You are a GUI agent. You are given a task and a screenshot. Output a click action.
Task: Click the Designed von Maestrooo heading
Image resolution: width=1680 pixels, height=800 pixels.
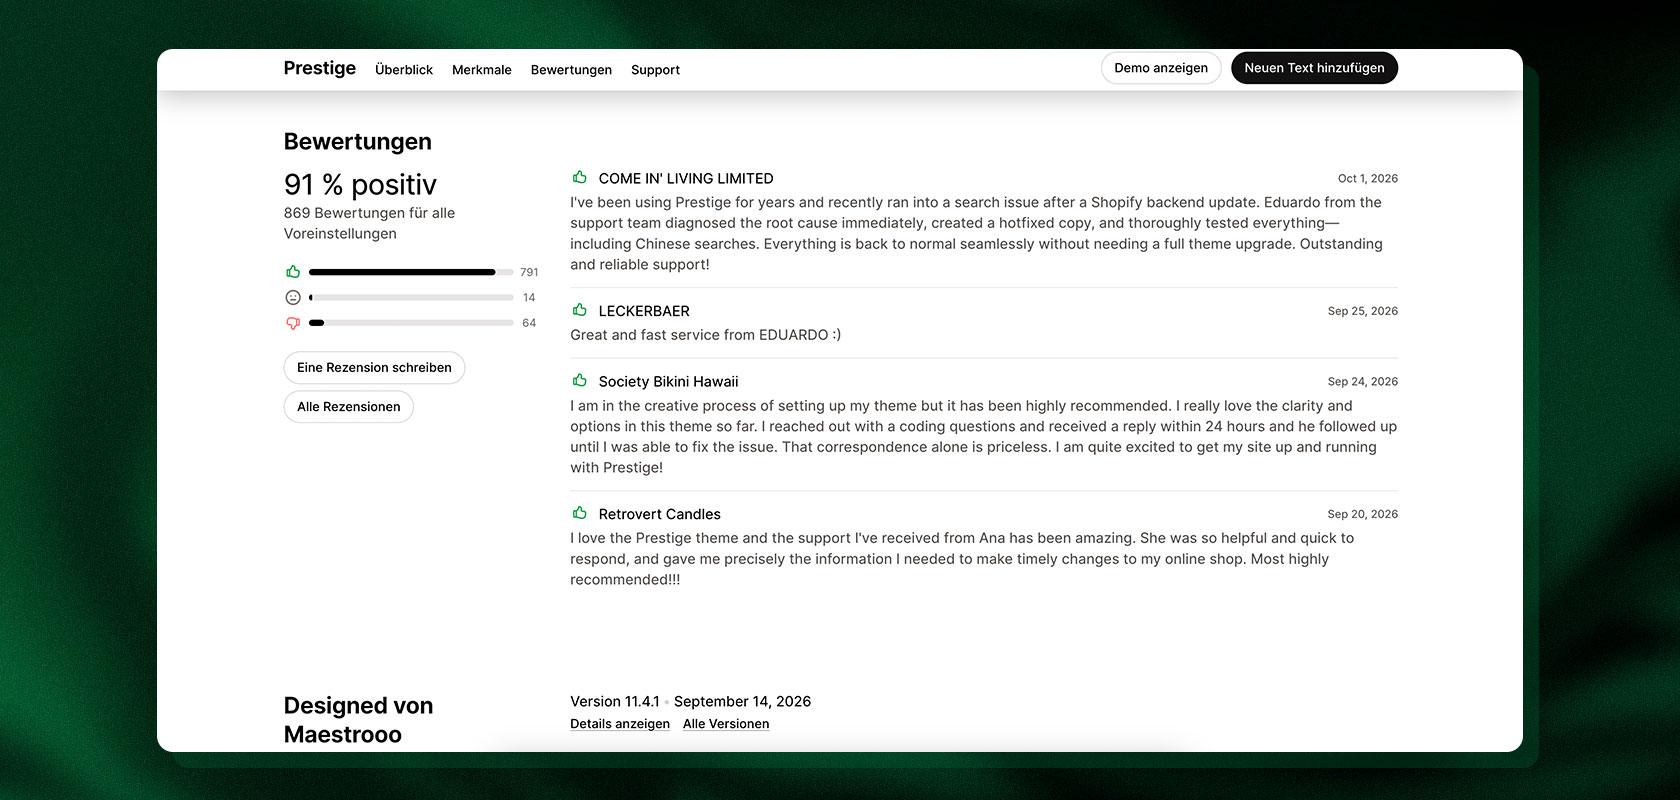coord(358,720)
